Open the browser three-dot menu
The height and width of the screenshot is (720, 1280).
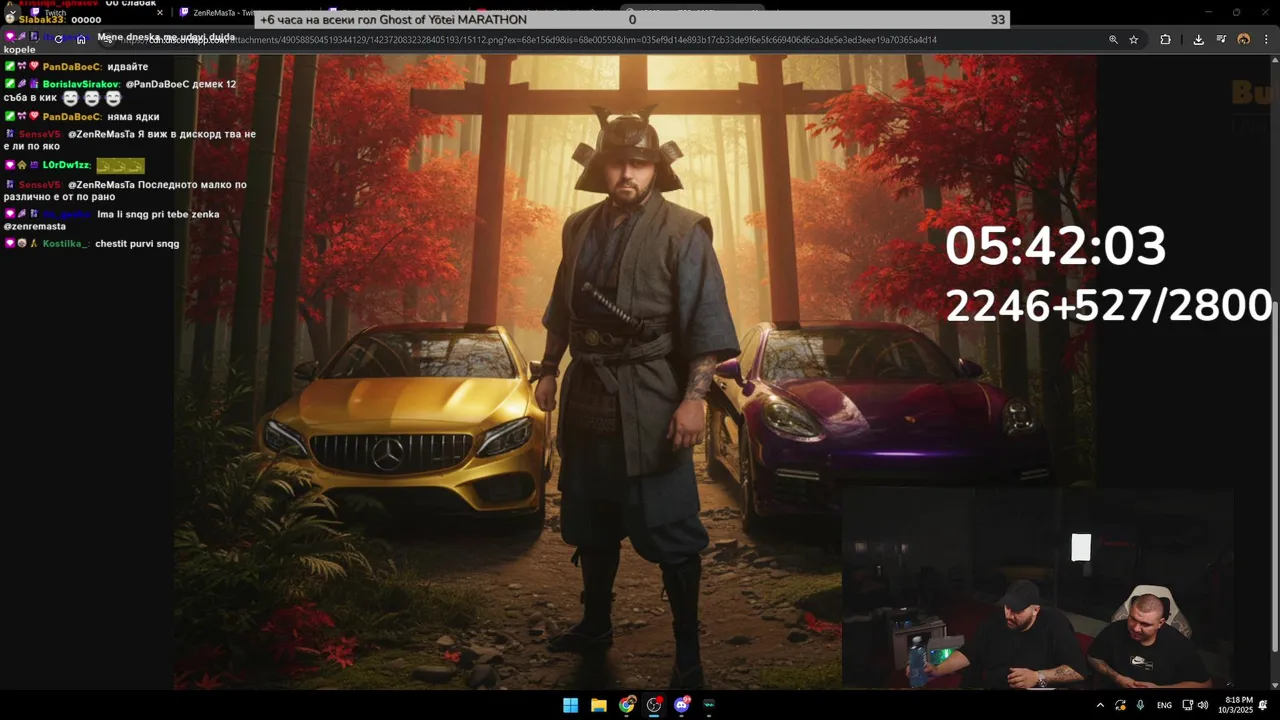[x=1266, y=40]
